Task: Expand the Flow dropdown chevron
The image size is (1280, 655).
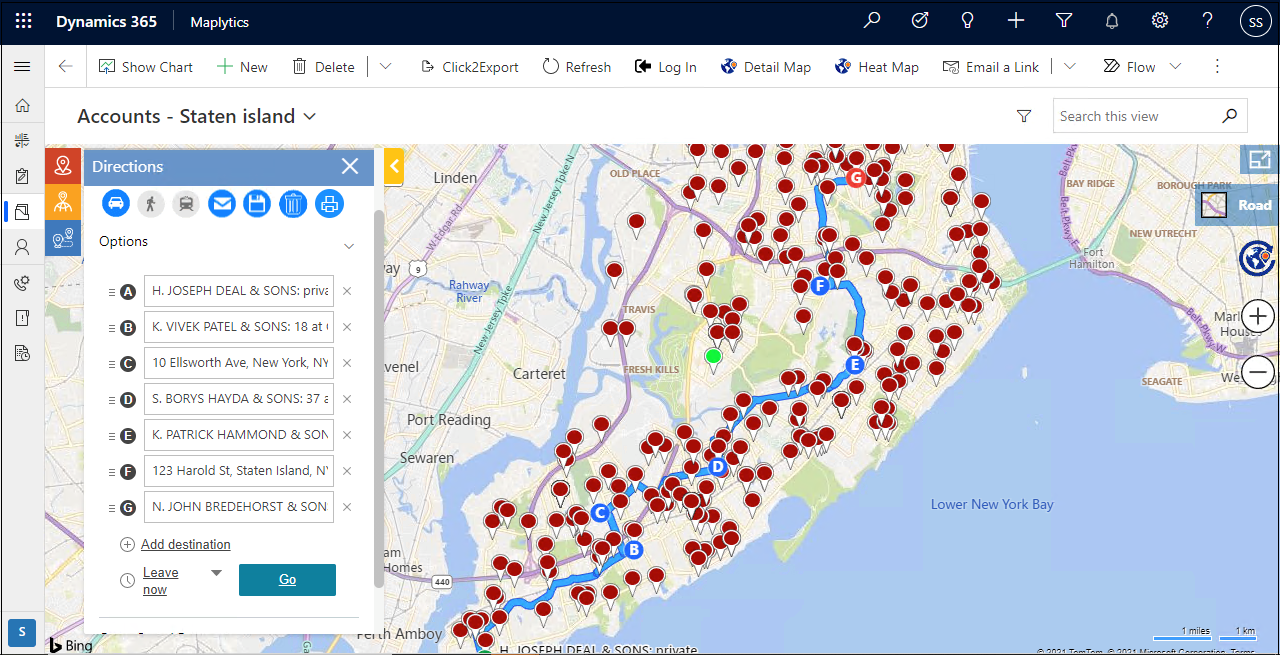Action: point(1175,67)
